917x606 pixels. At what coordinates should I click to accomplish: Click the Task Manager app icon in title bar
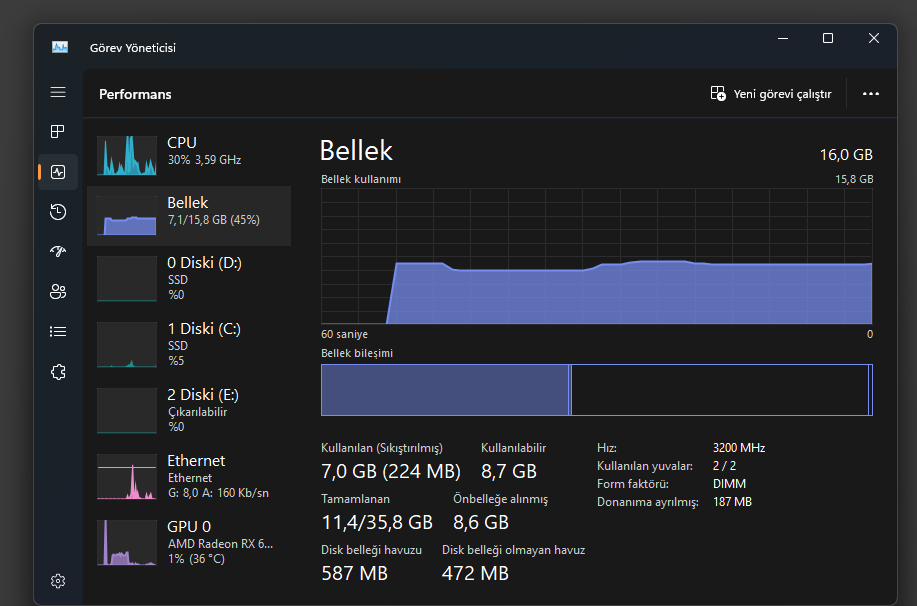tap(60, 47)
